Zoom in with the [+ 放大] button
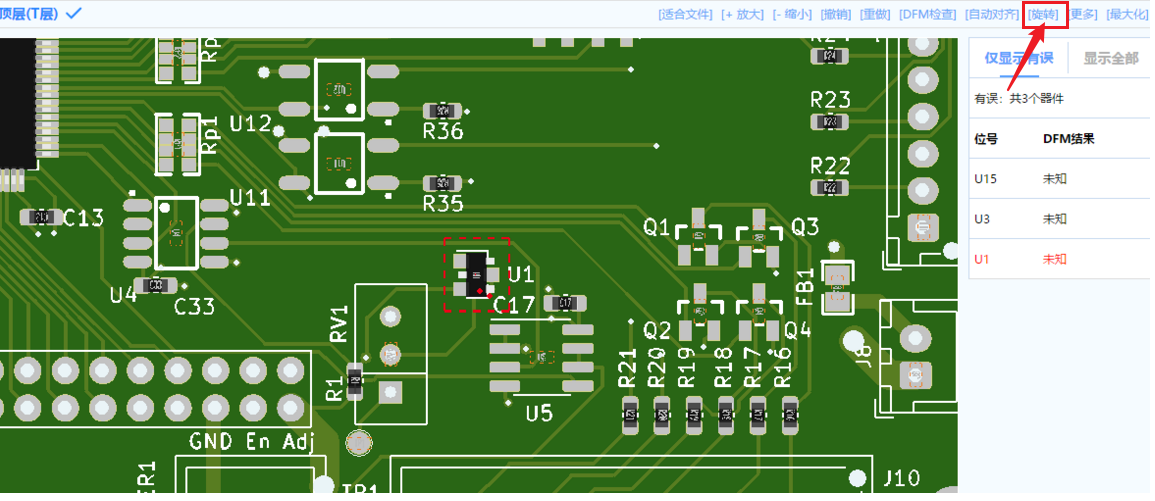This screenshot has height=501, width=1155. click(742, 15)
